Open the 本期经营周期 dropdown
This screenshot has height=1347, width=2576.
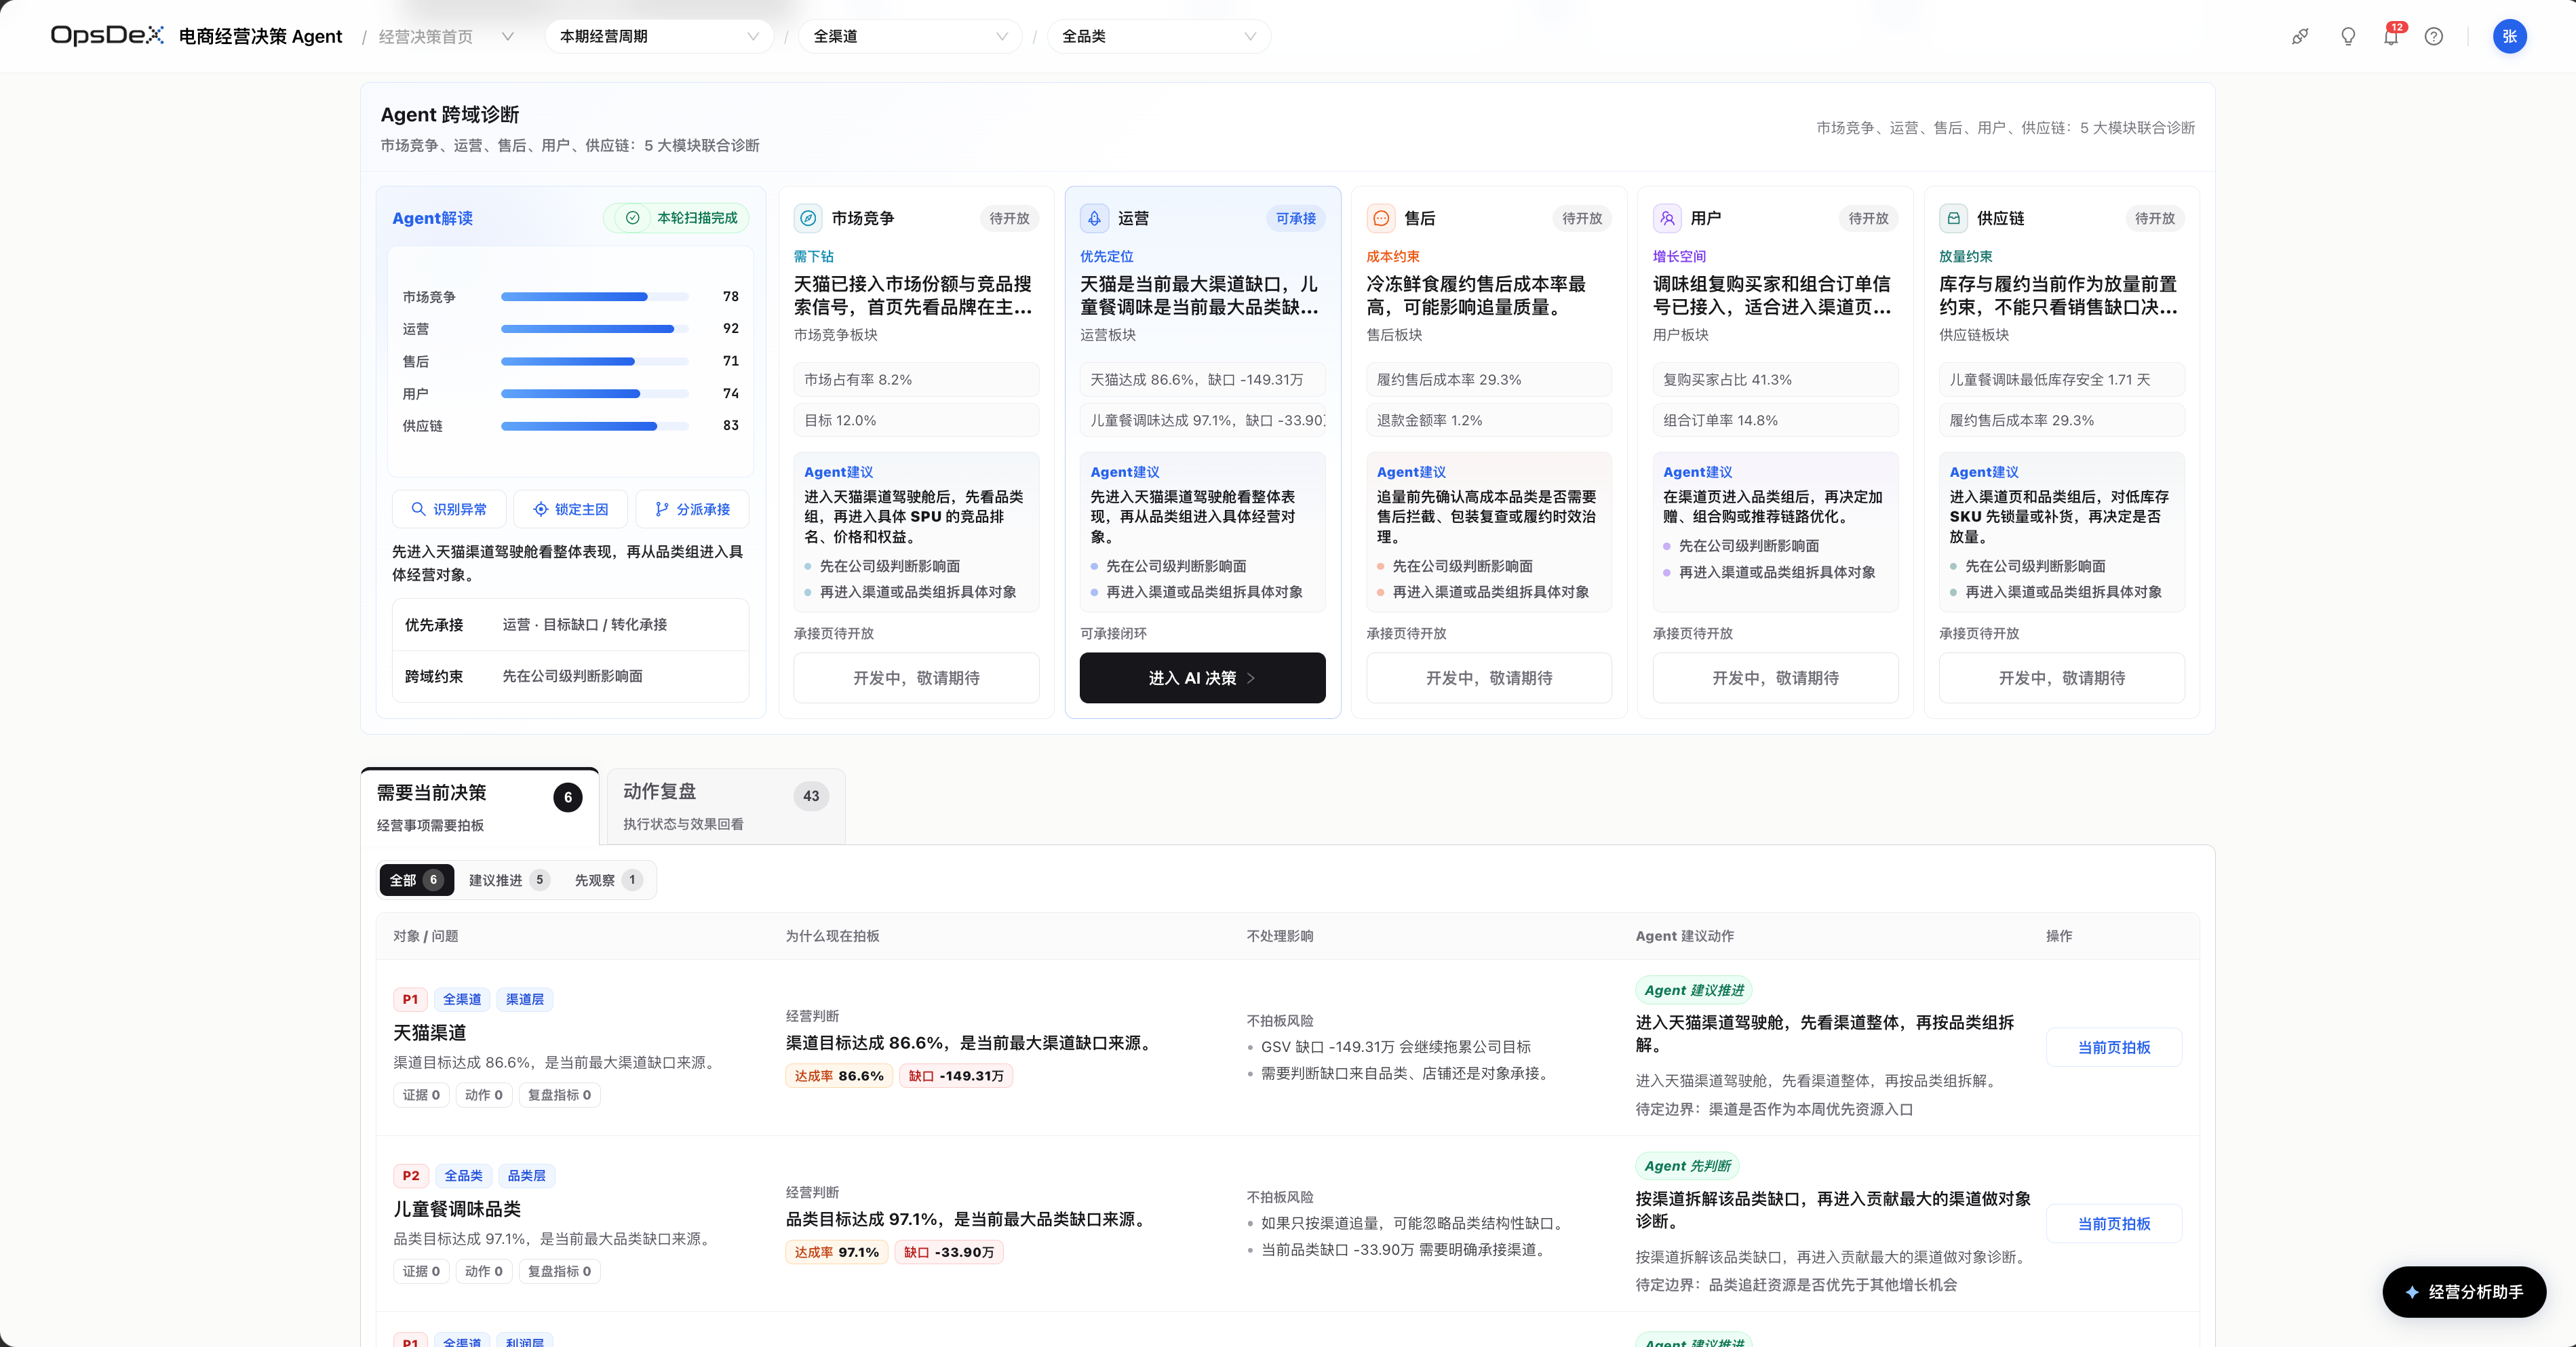659,37
